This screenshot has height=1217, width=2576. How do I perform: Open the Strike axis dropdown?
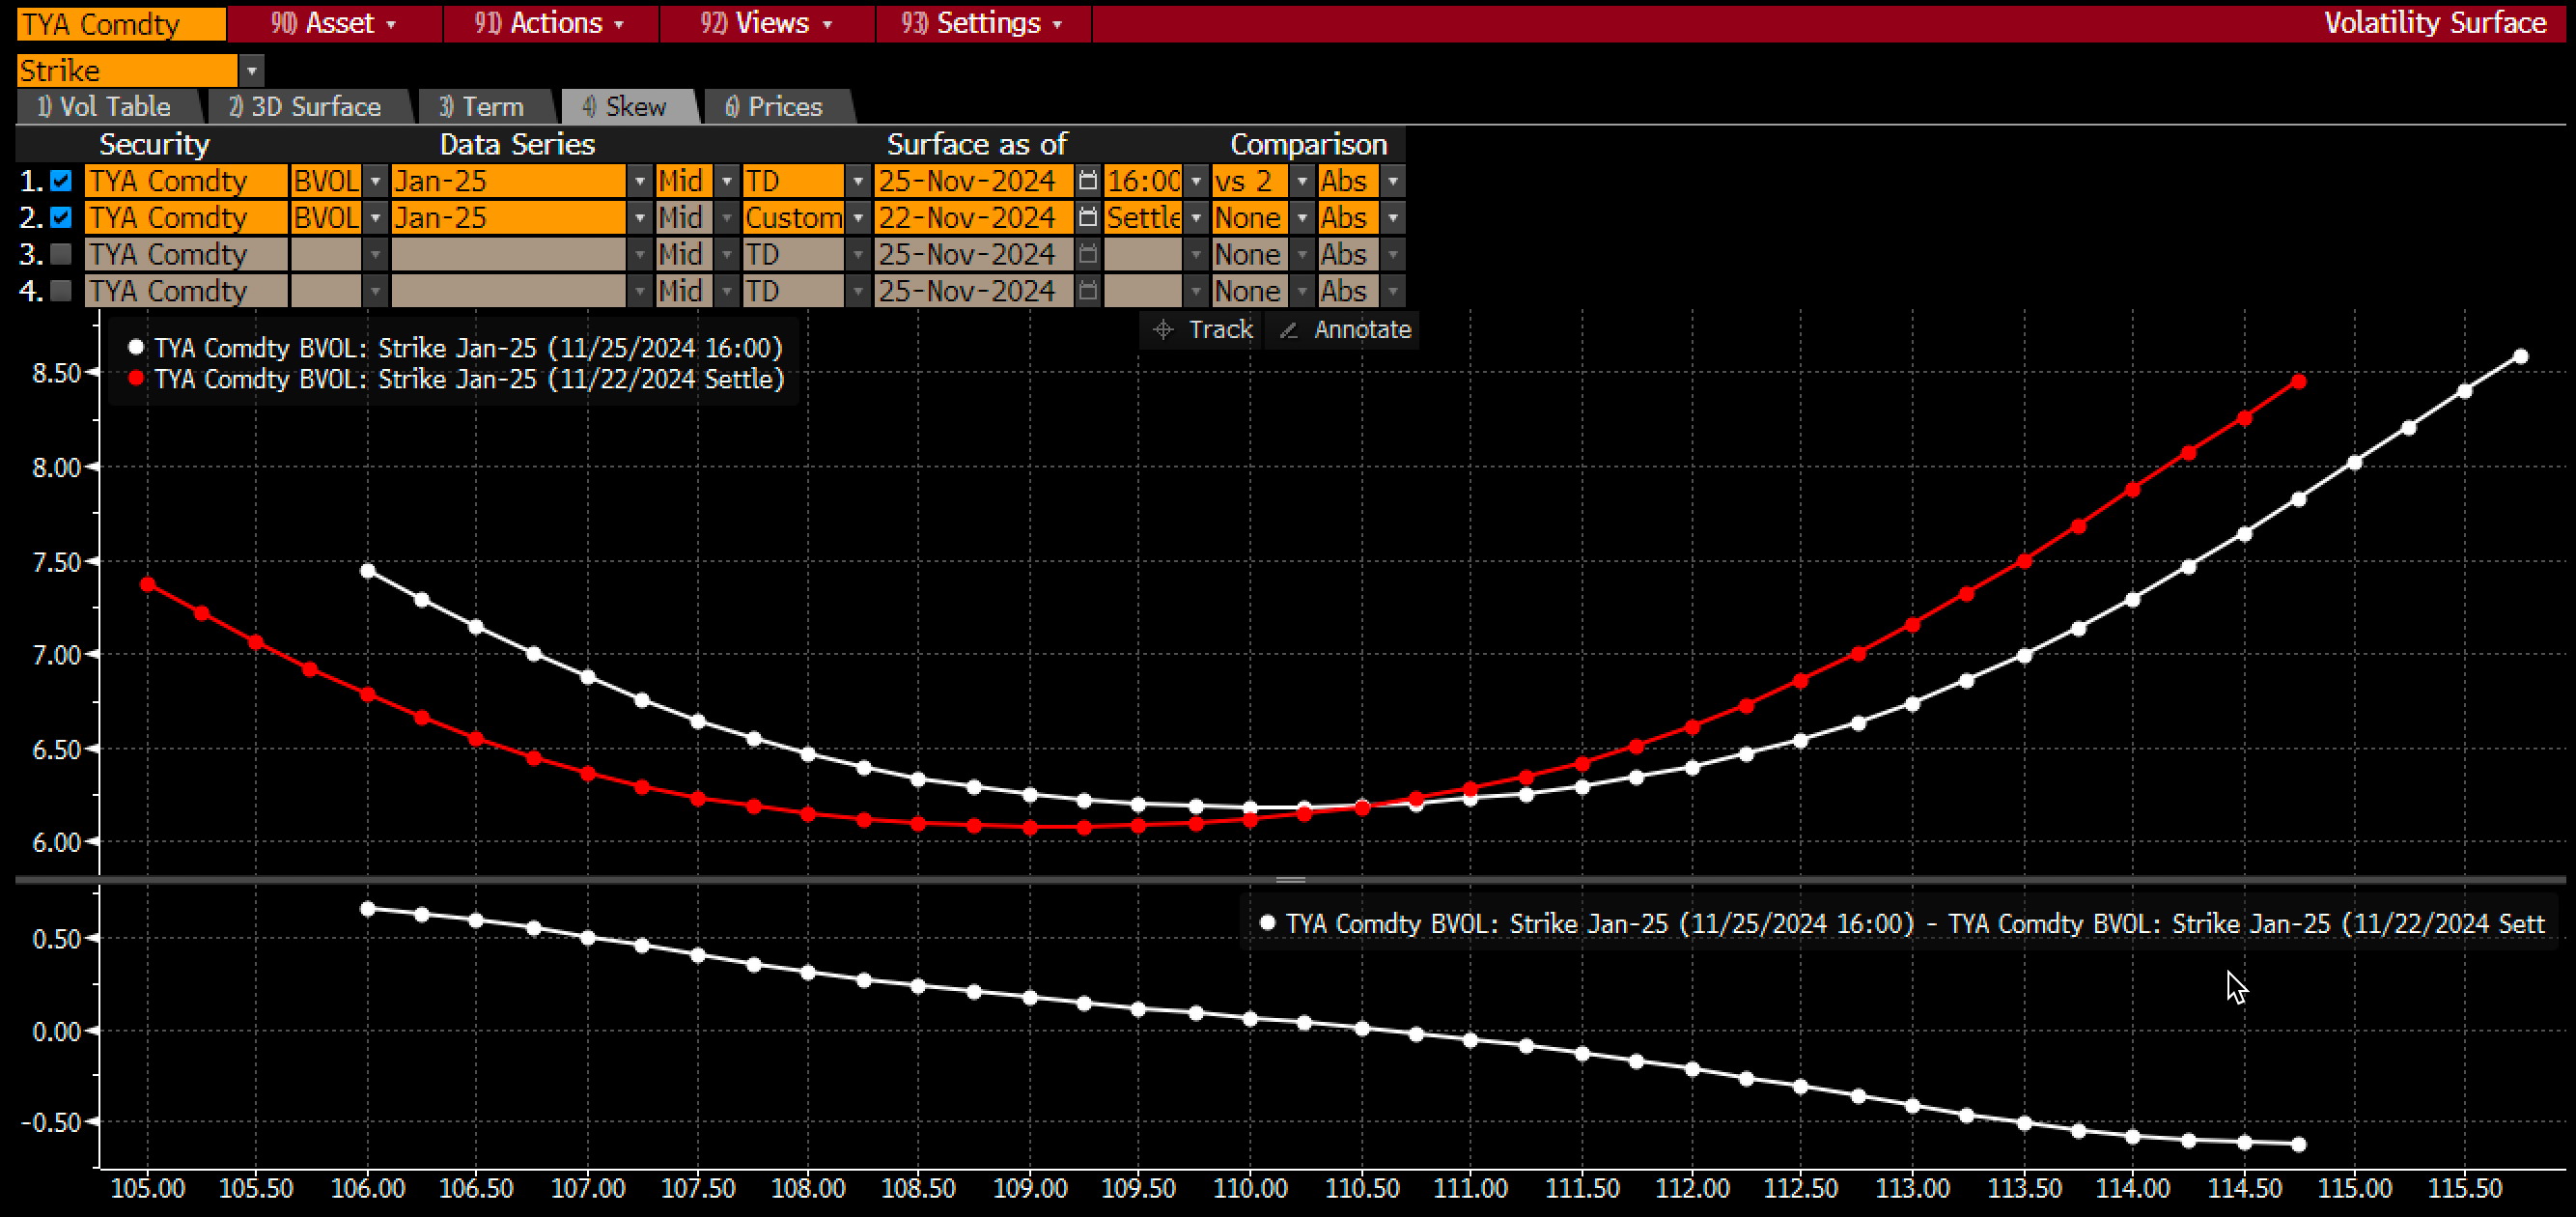coord(252,71)
